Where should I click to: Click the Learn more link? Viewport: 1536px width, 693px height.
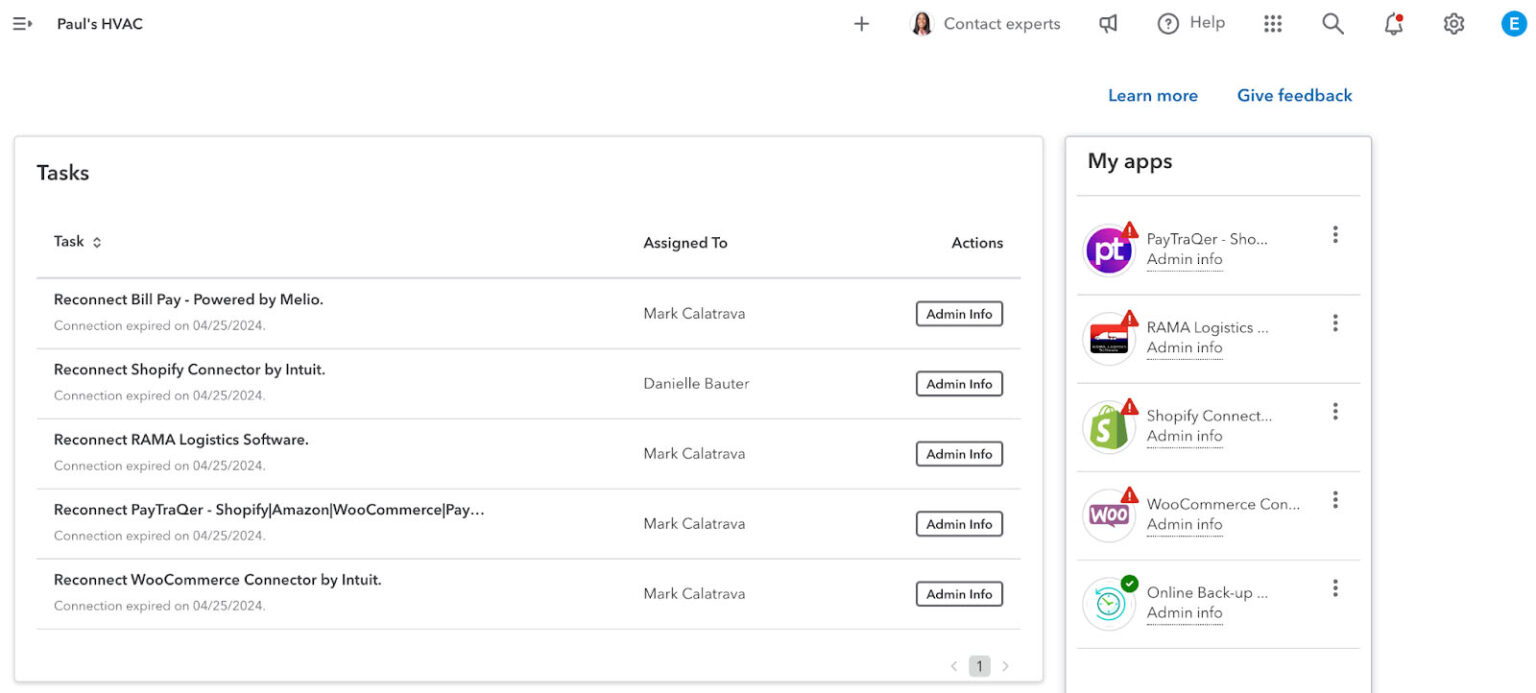click(x=1152, y=95)
